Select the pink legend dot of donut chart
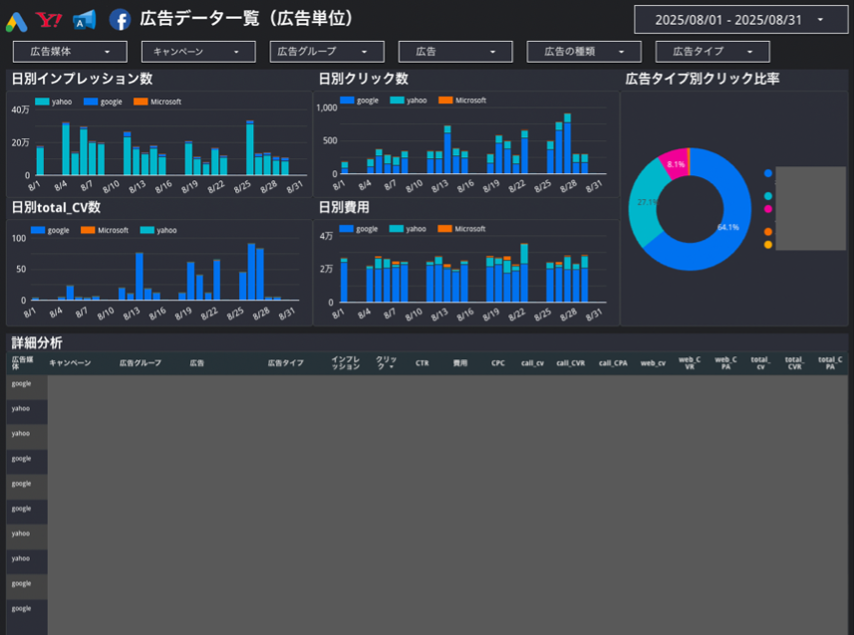This screenshot has height=635, width=854. 768,209
